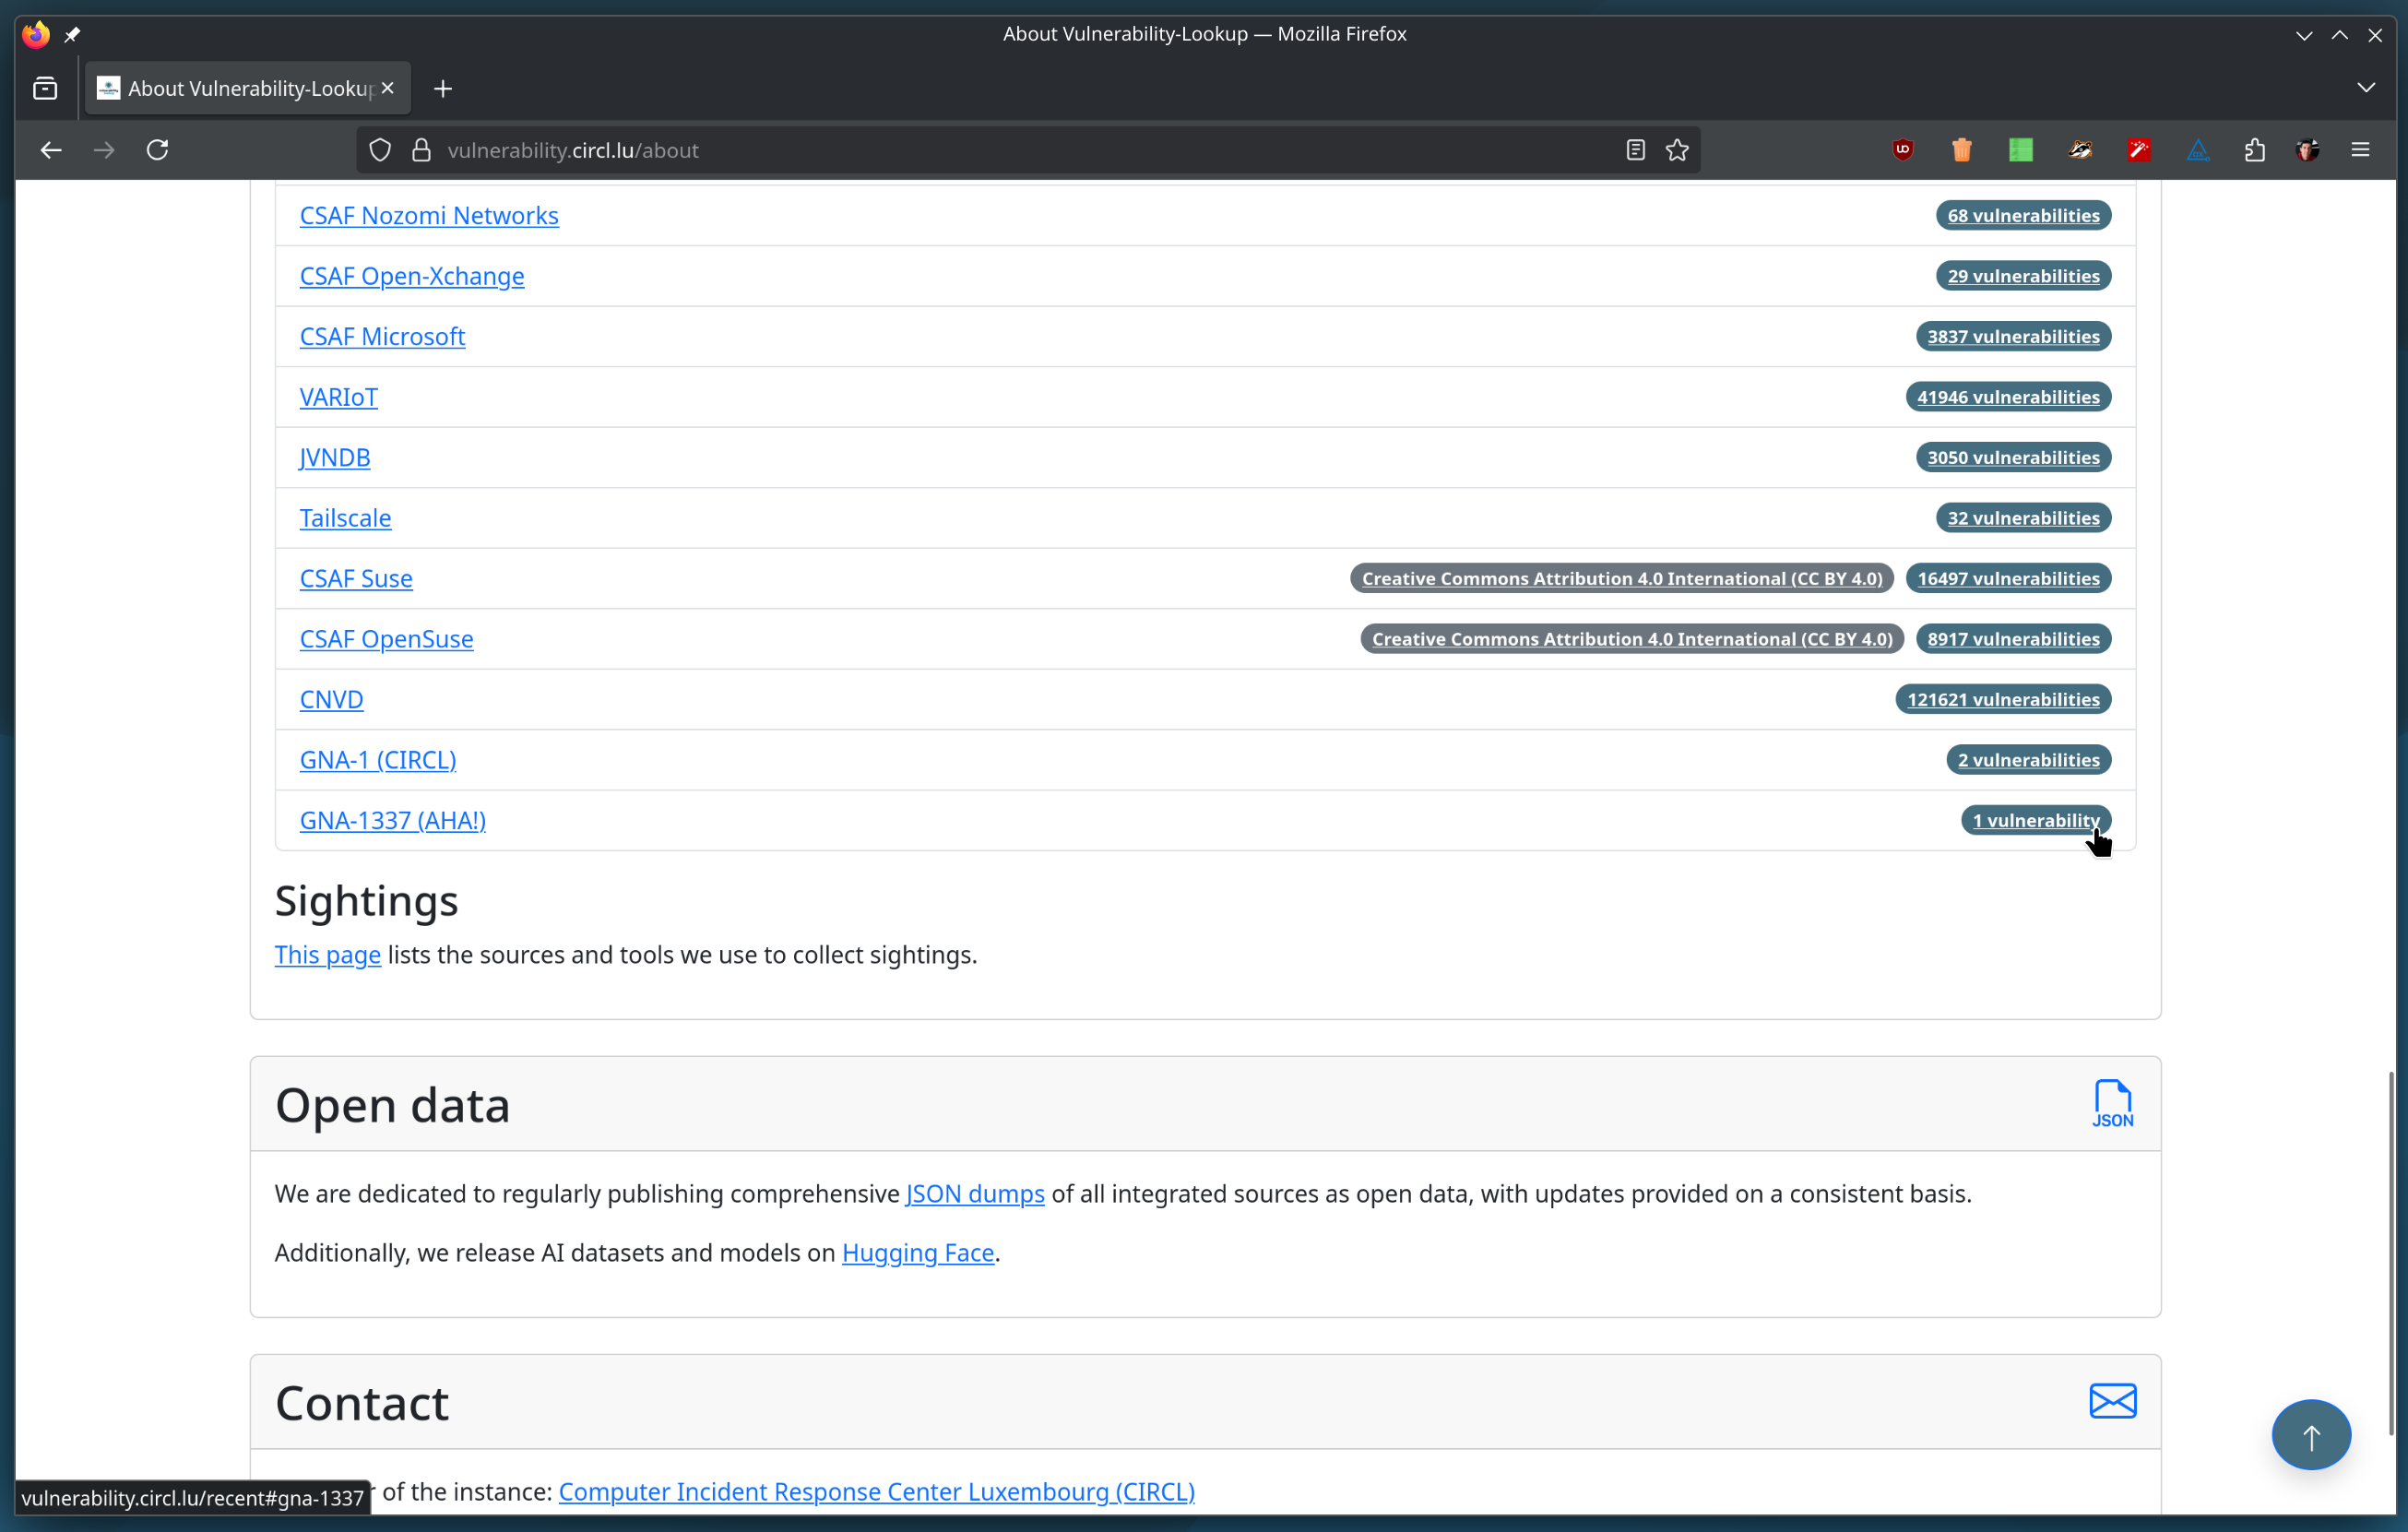Bookmark this page with the star icon
This screenshot has height=1532, width=2408.
(1677, 150)
